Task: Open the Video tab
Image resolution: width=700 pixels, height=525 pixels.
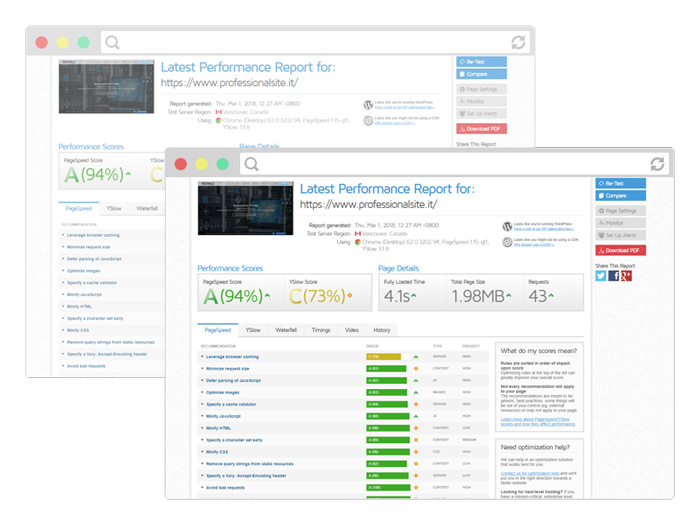Action: pos(351,330)
